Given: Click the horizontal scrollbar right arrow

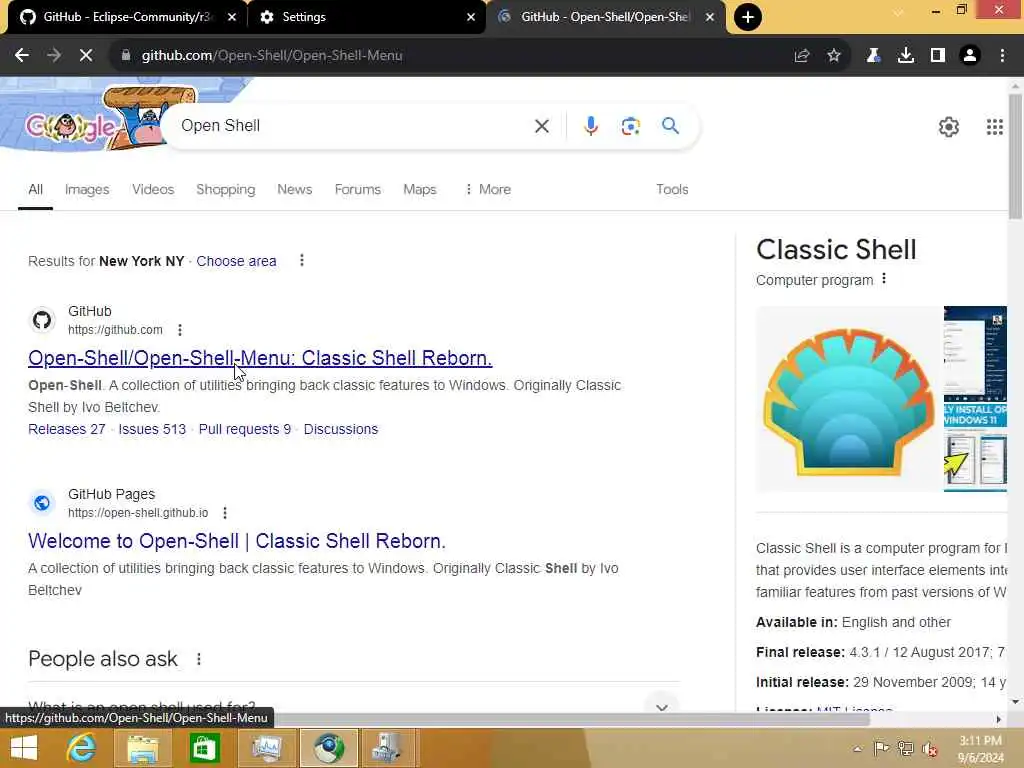Looking at the screenshot, I should pyautogui.click(x=999, y=720).
